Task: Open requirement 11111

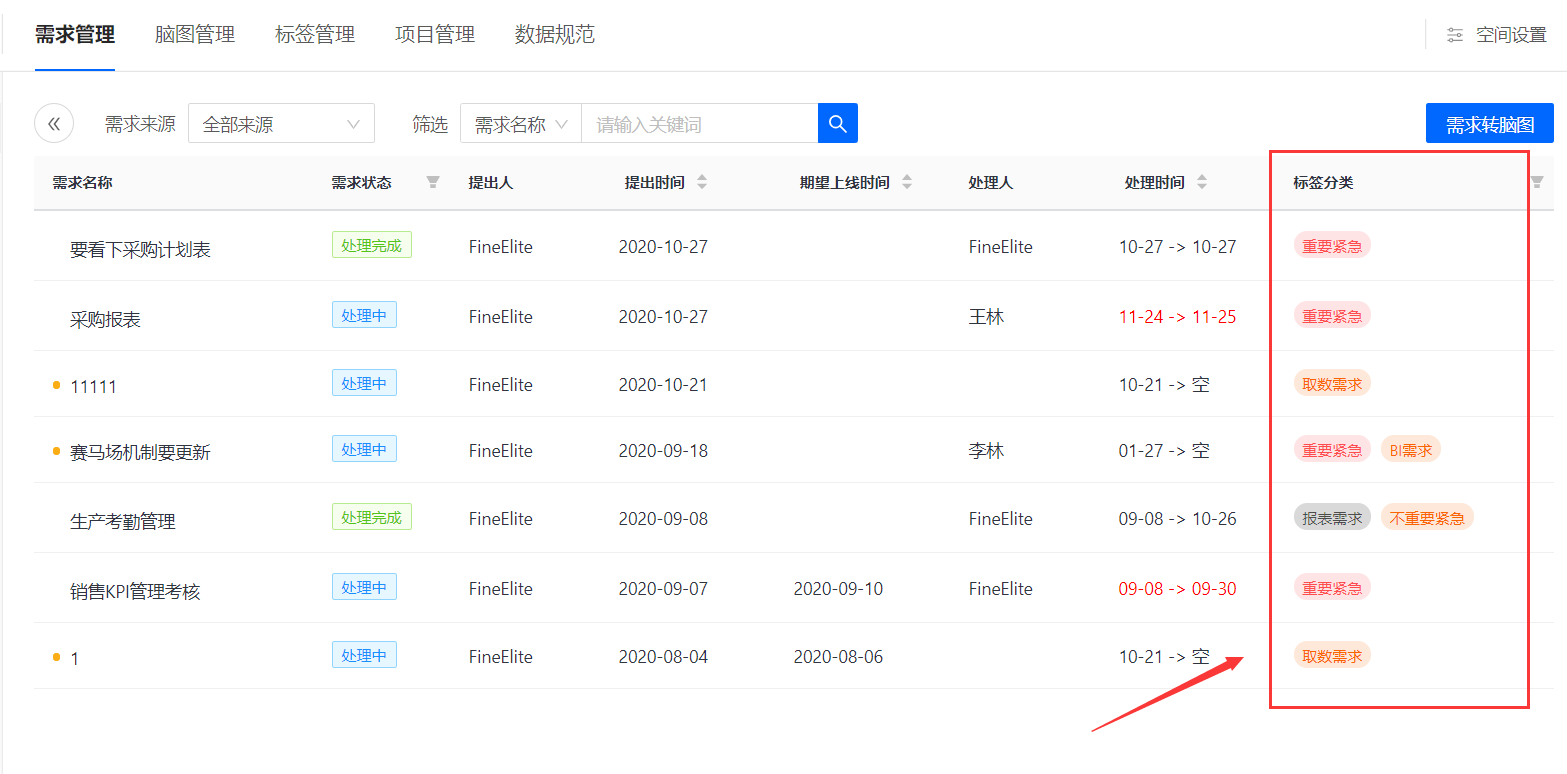Action: point(93,387)
